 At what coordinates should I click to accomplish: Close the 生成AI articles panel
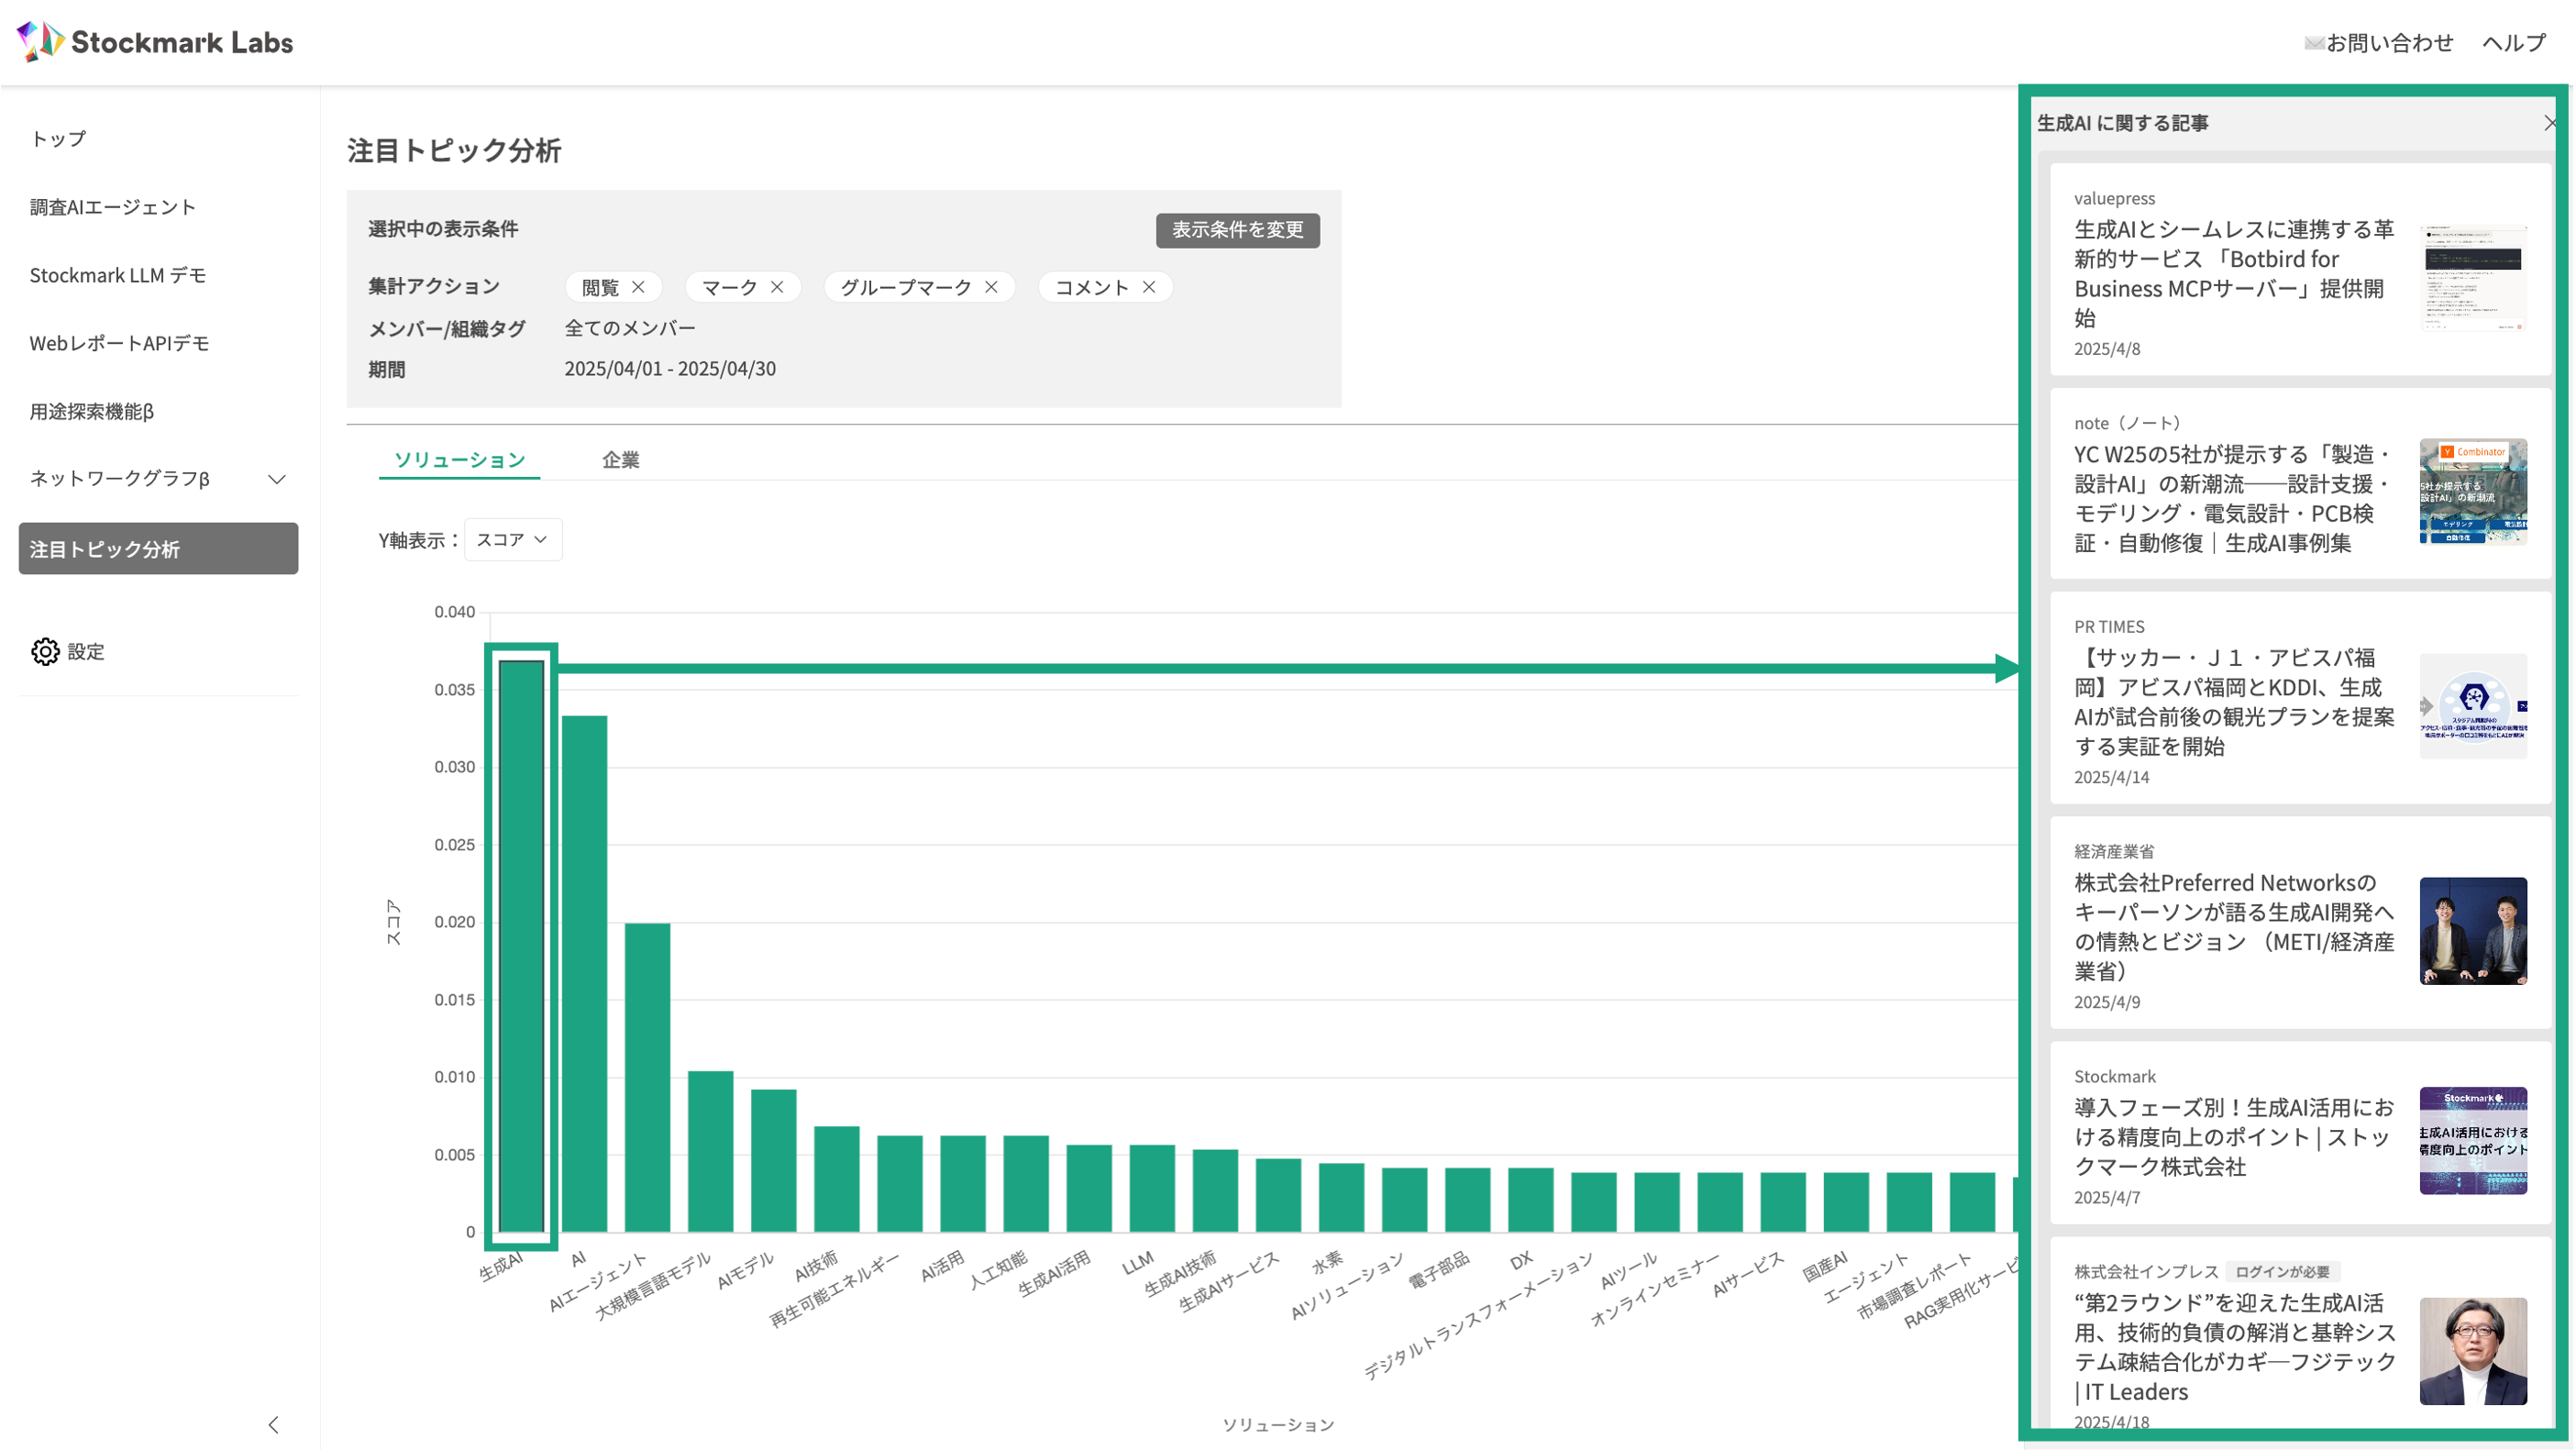pyautogui.click(x=2549, y=123)
